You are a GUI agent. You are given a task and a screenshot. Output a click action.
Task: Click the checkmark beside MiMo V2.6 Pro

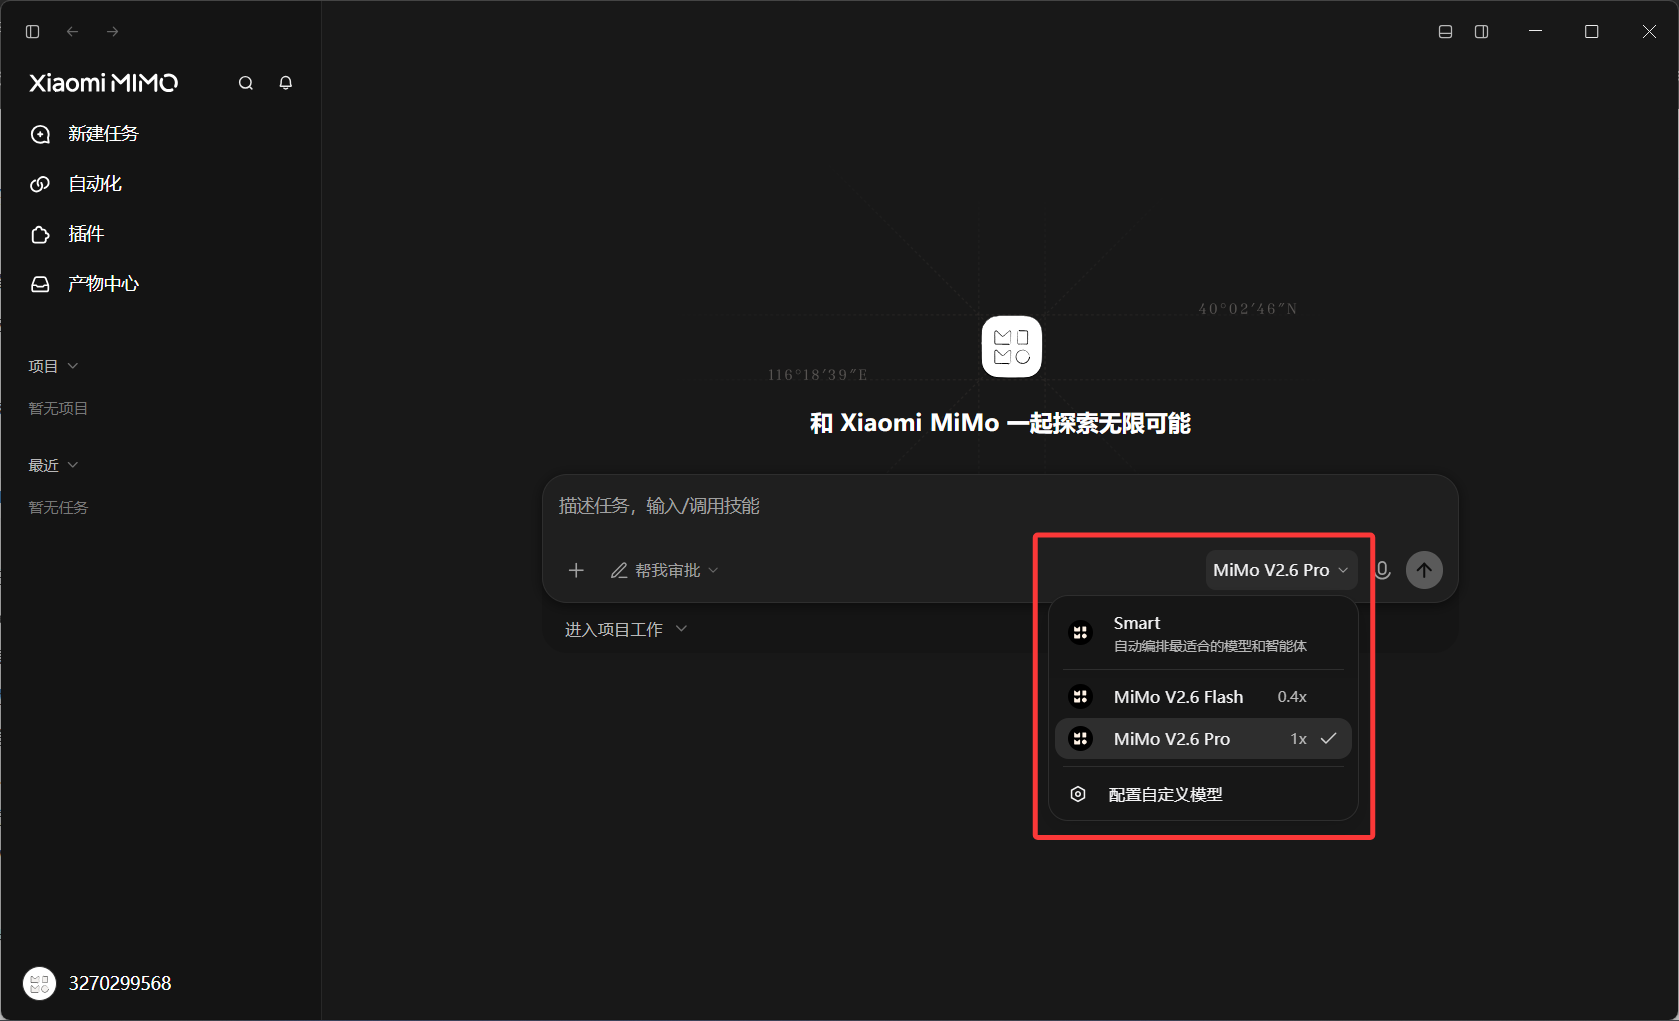coord(1329,739)
